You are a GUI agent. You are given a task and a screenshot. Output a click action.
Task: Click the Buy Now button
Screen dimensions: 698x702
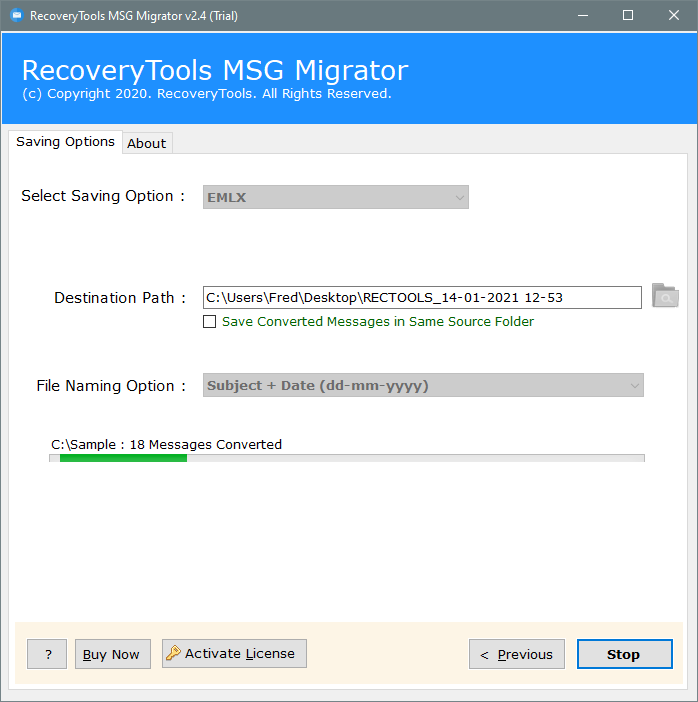[x=113, y=654]
